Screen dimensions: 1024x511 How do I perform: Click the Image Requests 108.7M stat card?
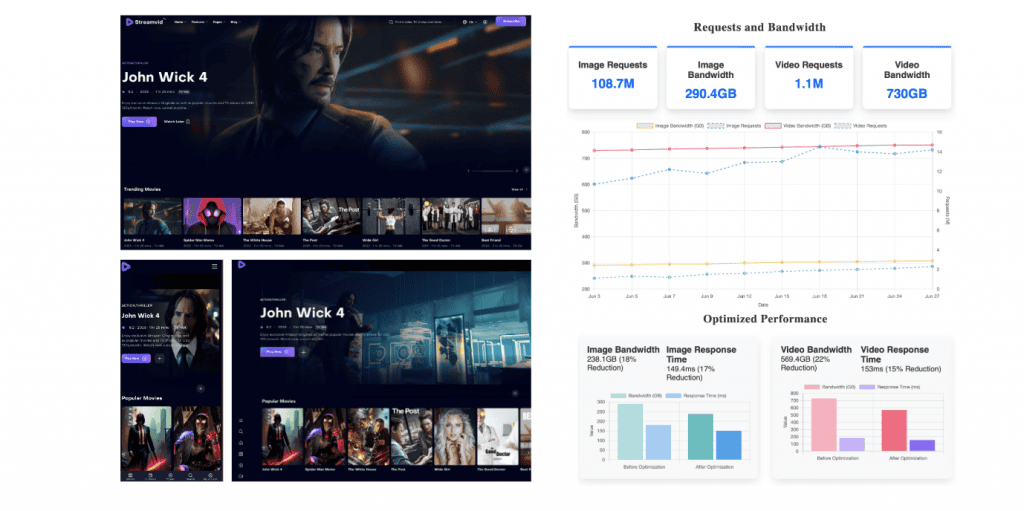click(613, 77)
